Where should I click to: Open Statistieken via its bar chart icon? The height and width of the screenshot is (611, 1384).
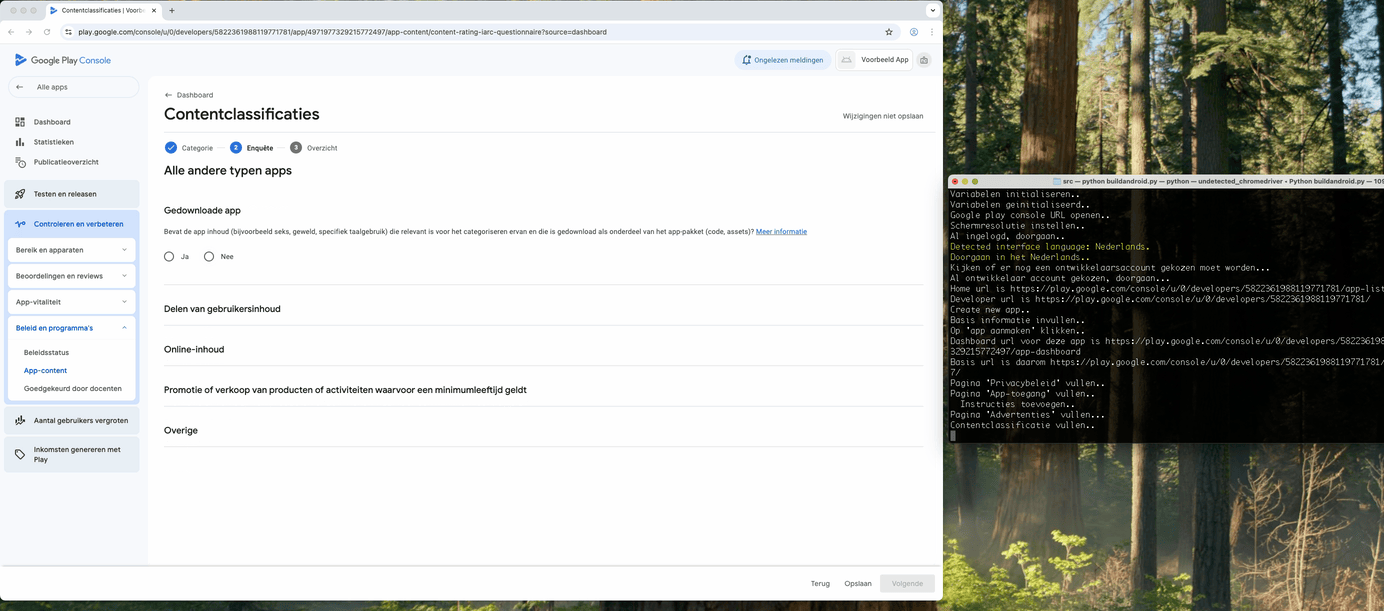(20, 142)
